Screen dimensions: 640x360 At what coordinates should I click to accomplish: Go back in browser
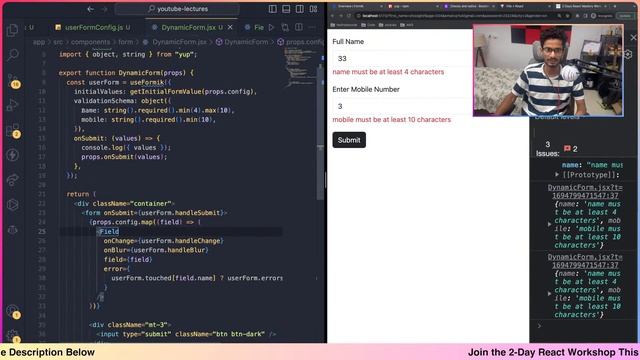(x=332, y=16)
